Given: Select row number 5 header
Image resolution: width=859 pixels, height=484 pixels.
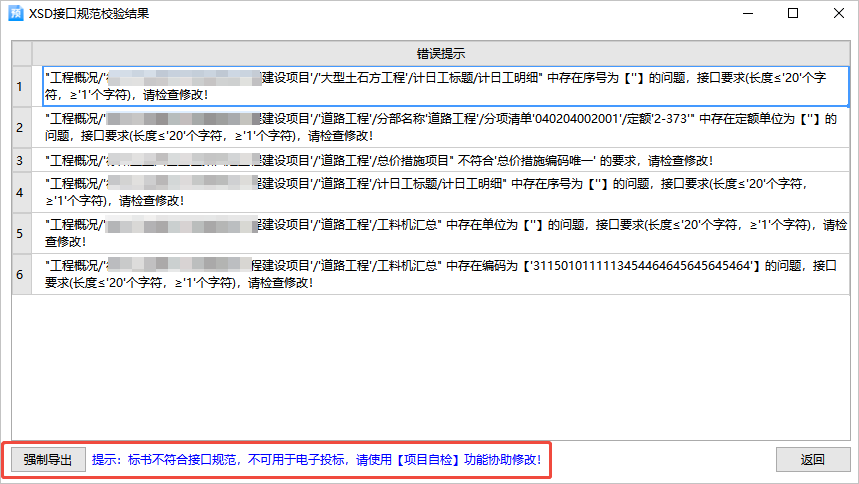Looking at the screenshot, I should coord(21,233).
